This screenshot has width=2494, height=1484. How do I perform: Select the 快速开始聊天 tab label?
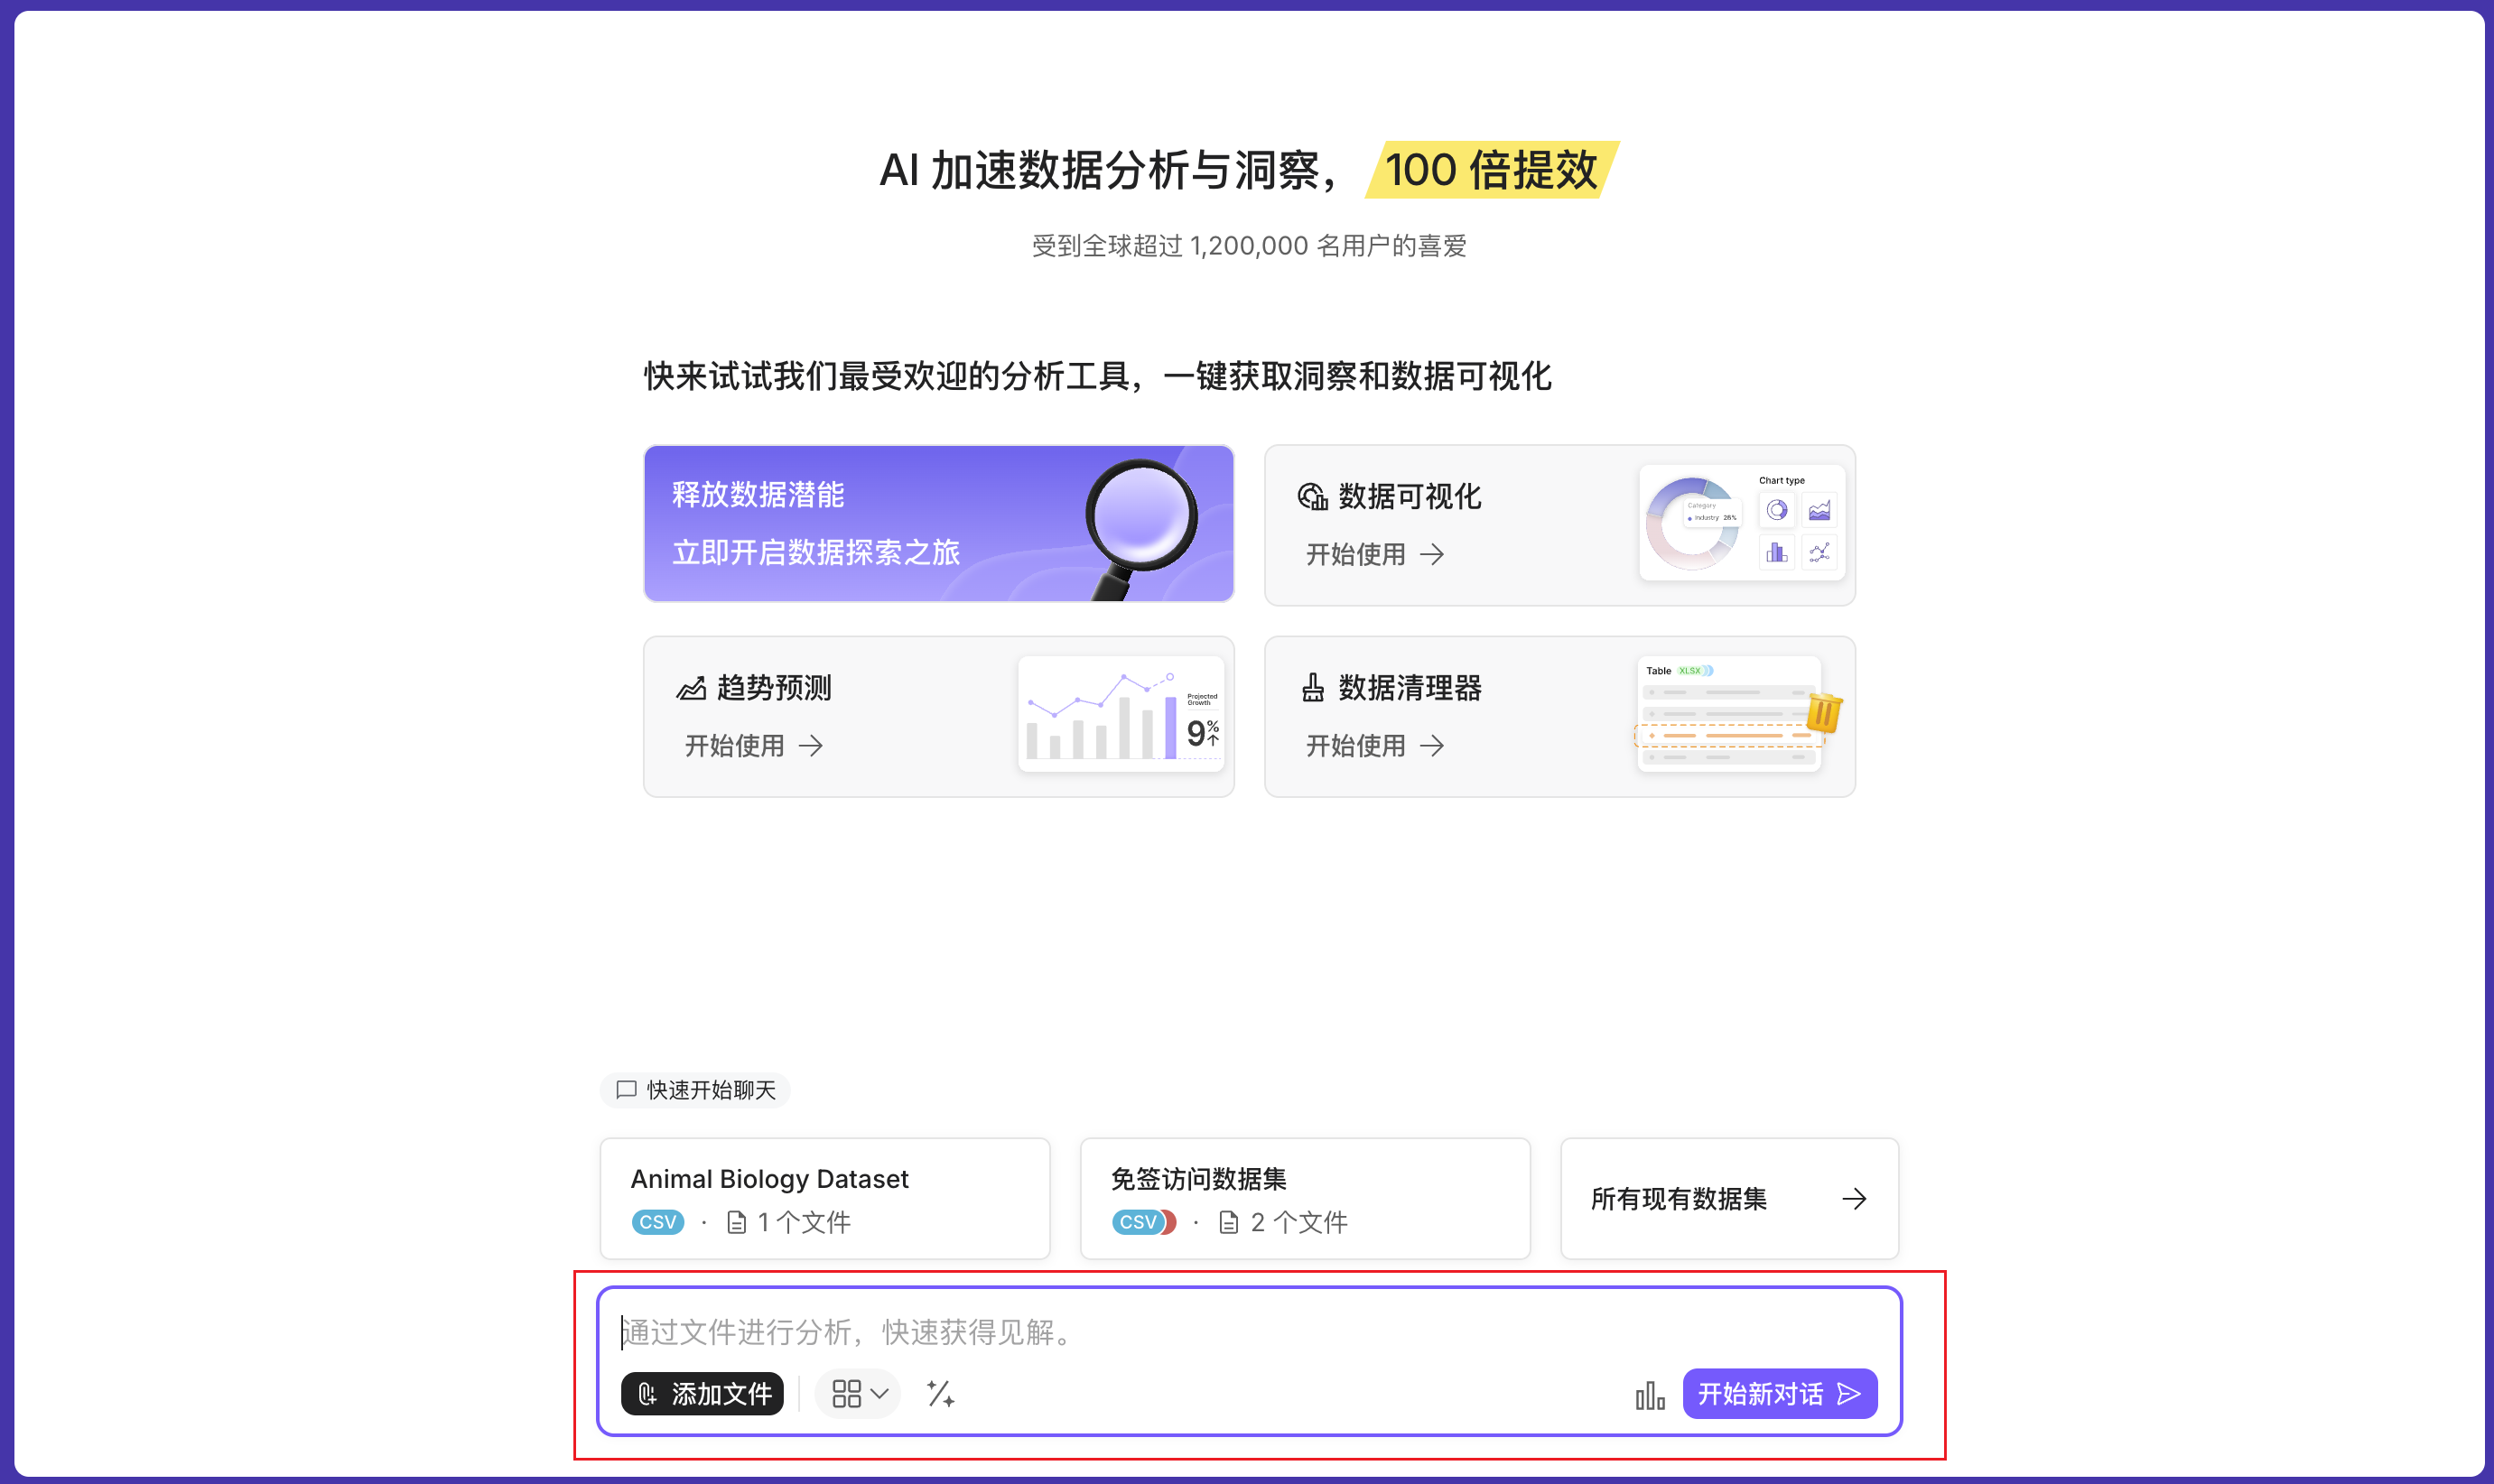[696, 1090]
